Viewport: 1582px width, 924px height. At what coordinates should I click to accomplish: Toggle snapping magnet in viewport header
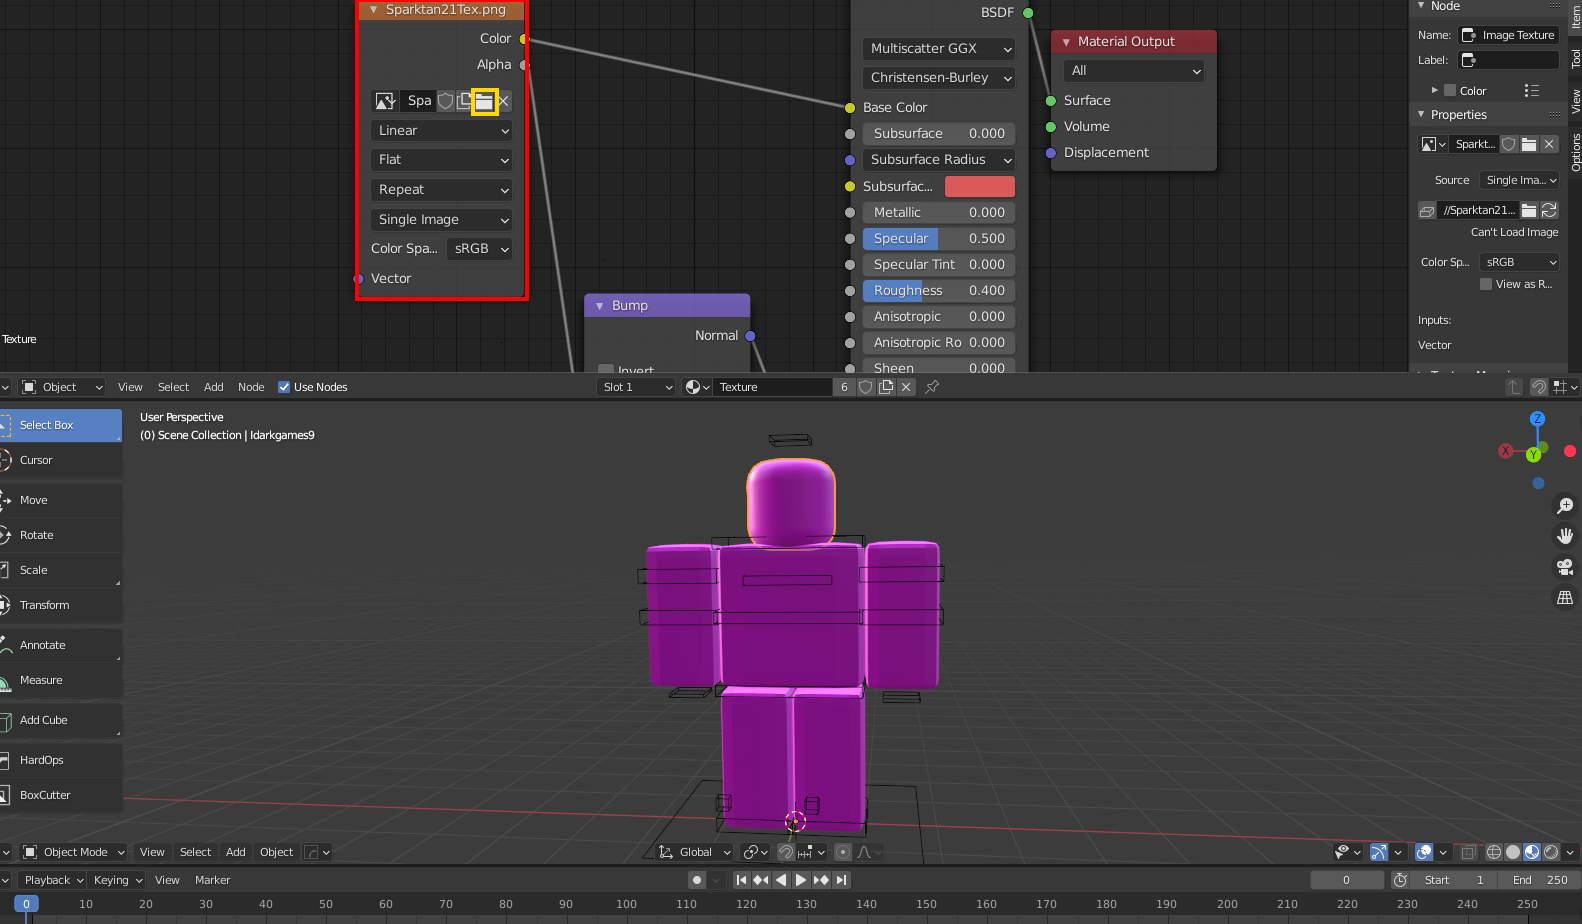(x=786, y=852)
